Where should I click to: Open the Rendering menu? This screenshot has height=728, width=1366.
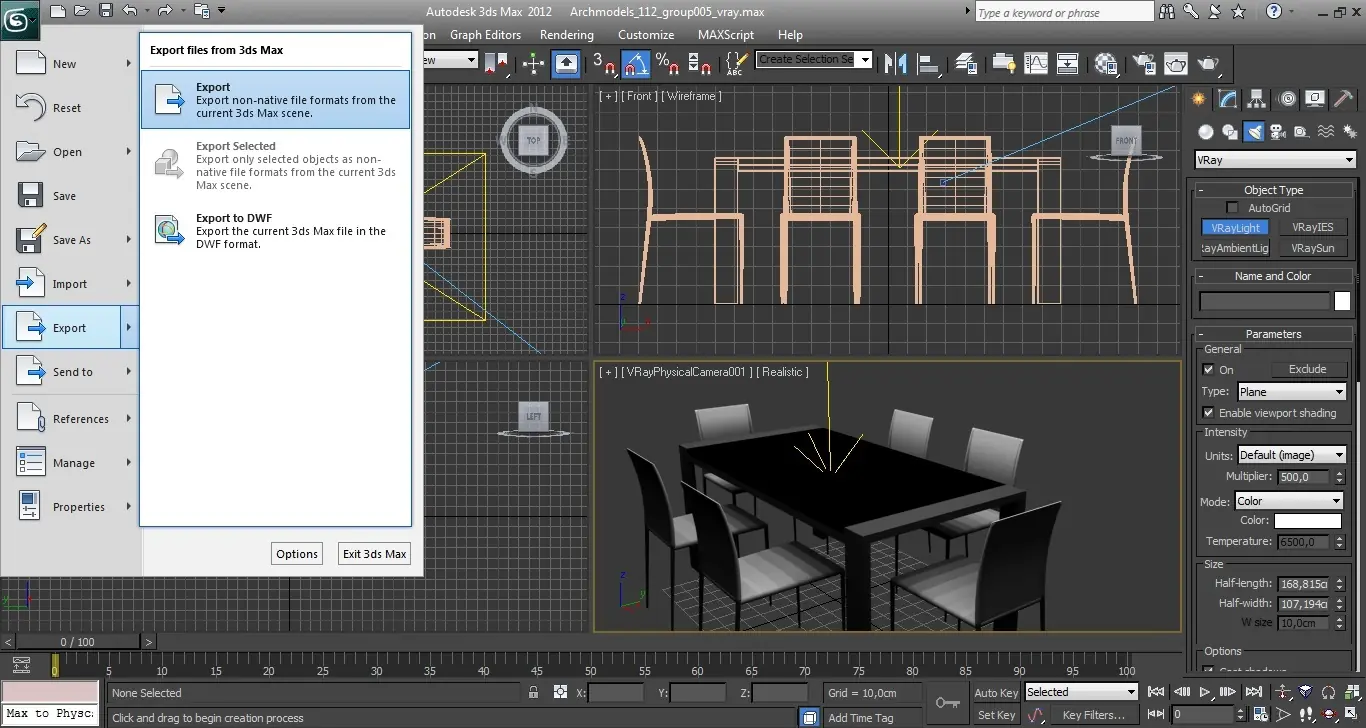[x=567, y=35]
